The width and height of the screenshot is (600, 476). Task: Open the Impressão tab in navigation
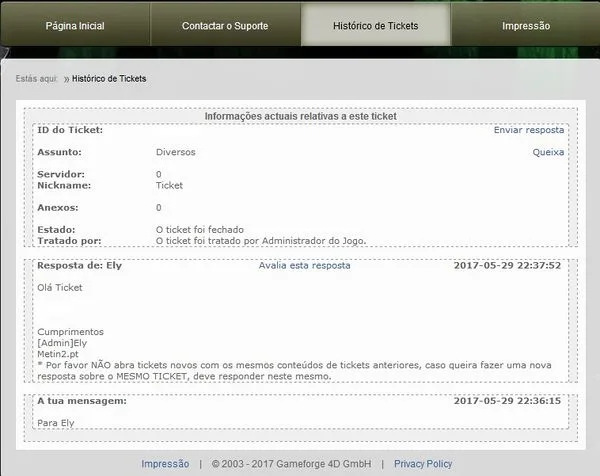526,26
